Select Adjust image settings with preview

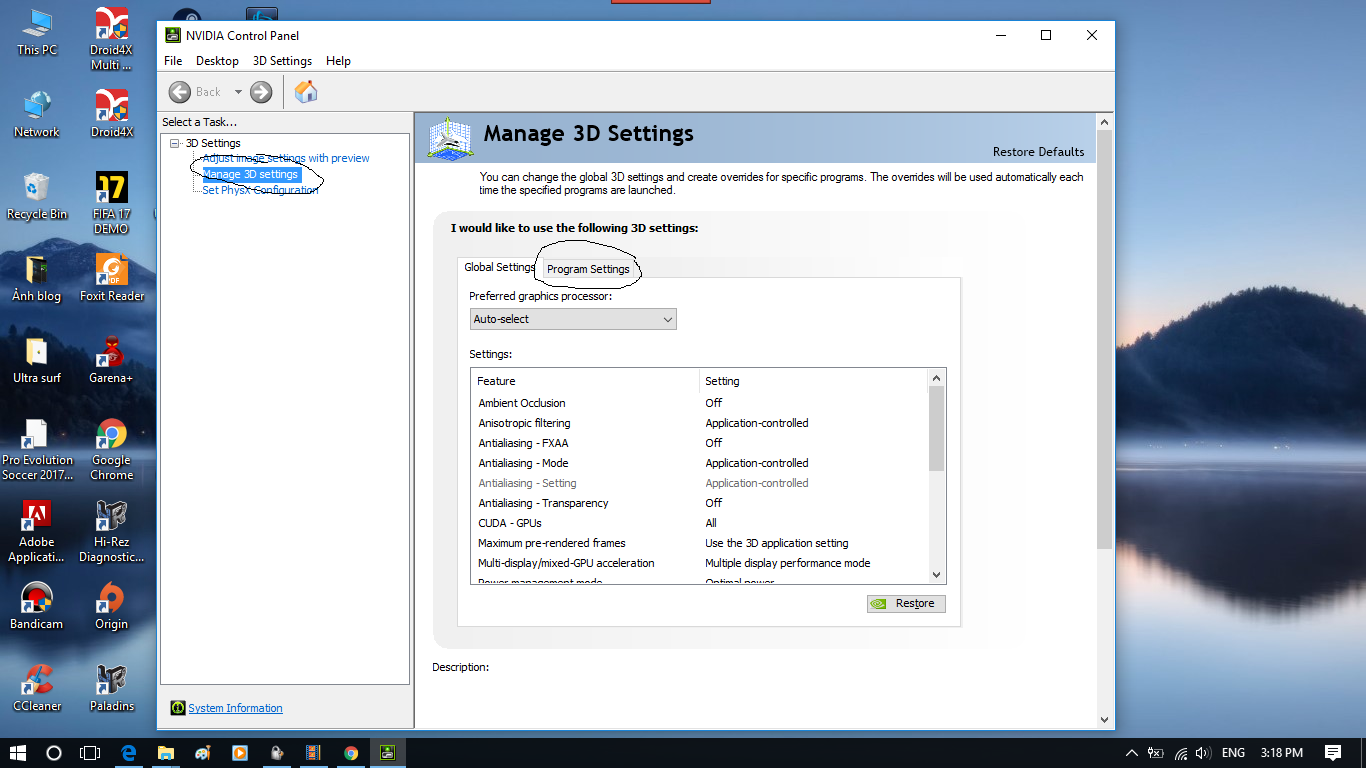[286, 158]
